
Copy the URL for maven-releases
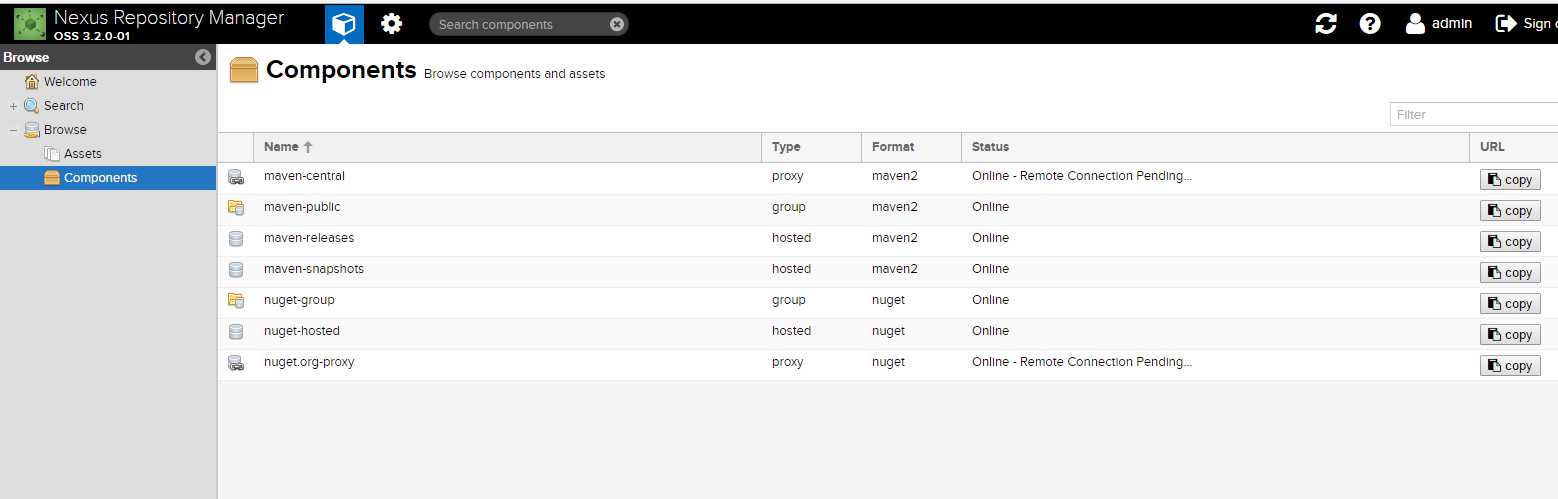tap(1510, 242)
